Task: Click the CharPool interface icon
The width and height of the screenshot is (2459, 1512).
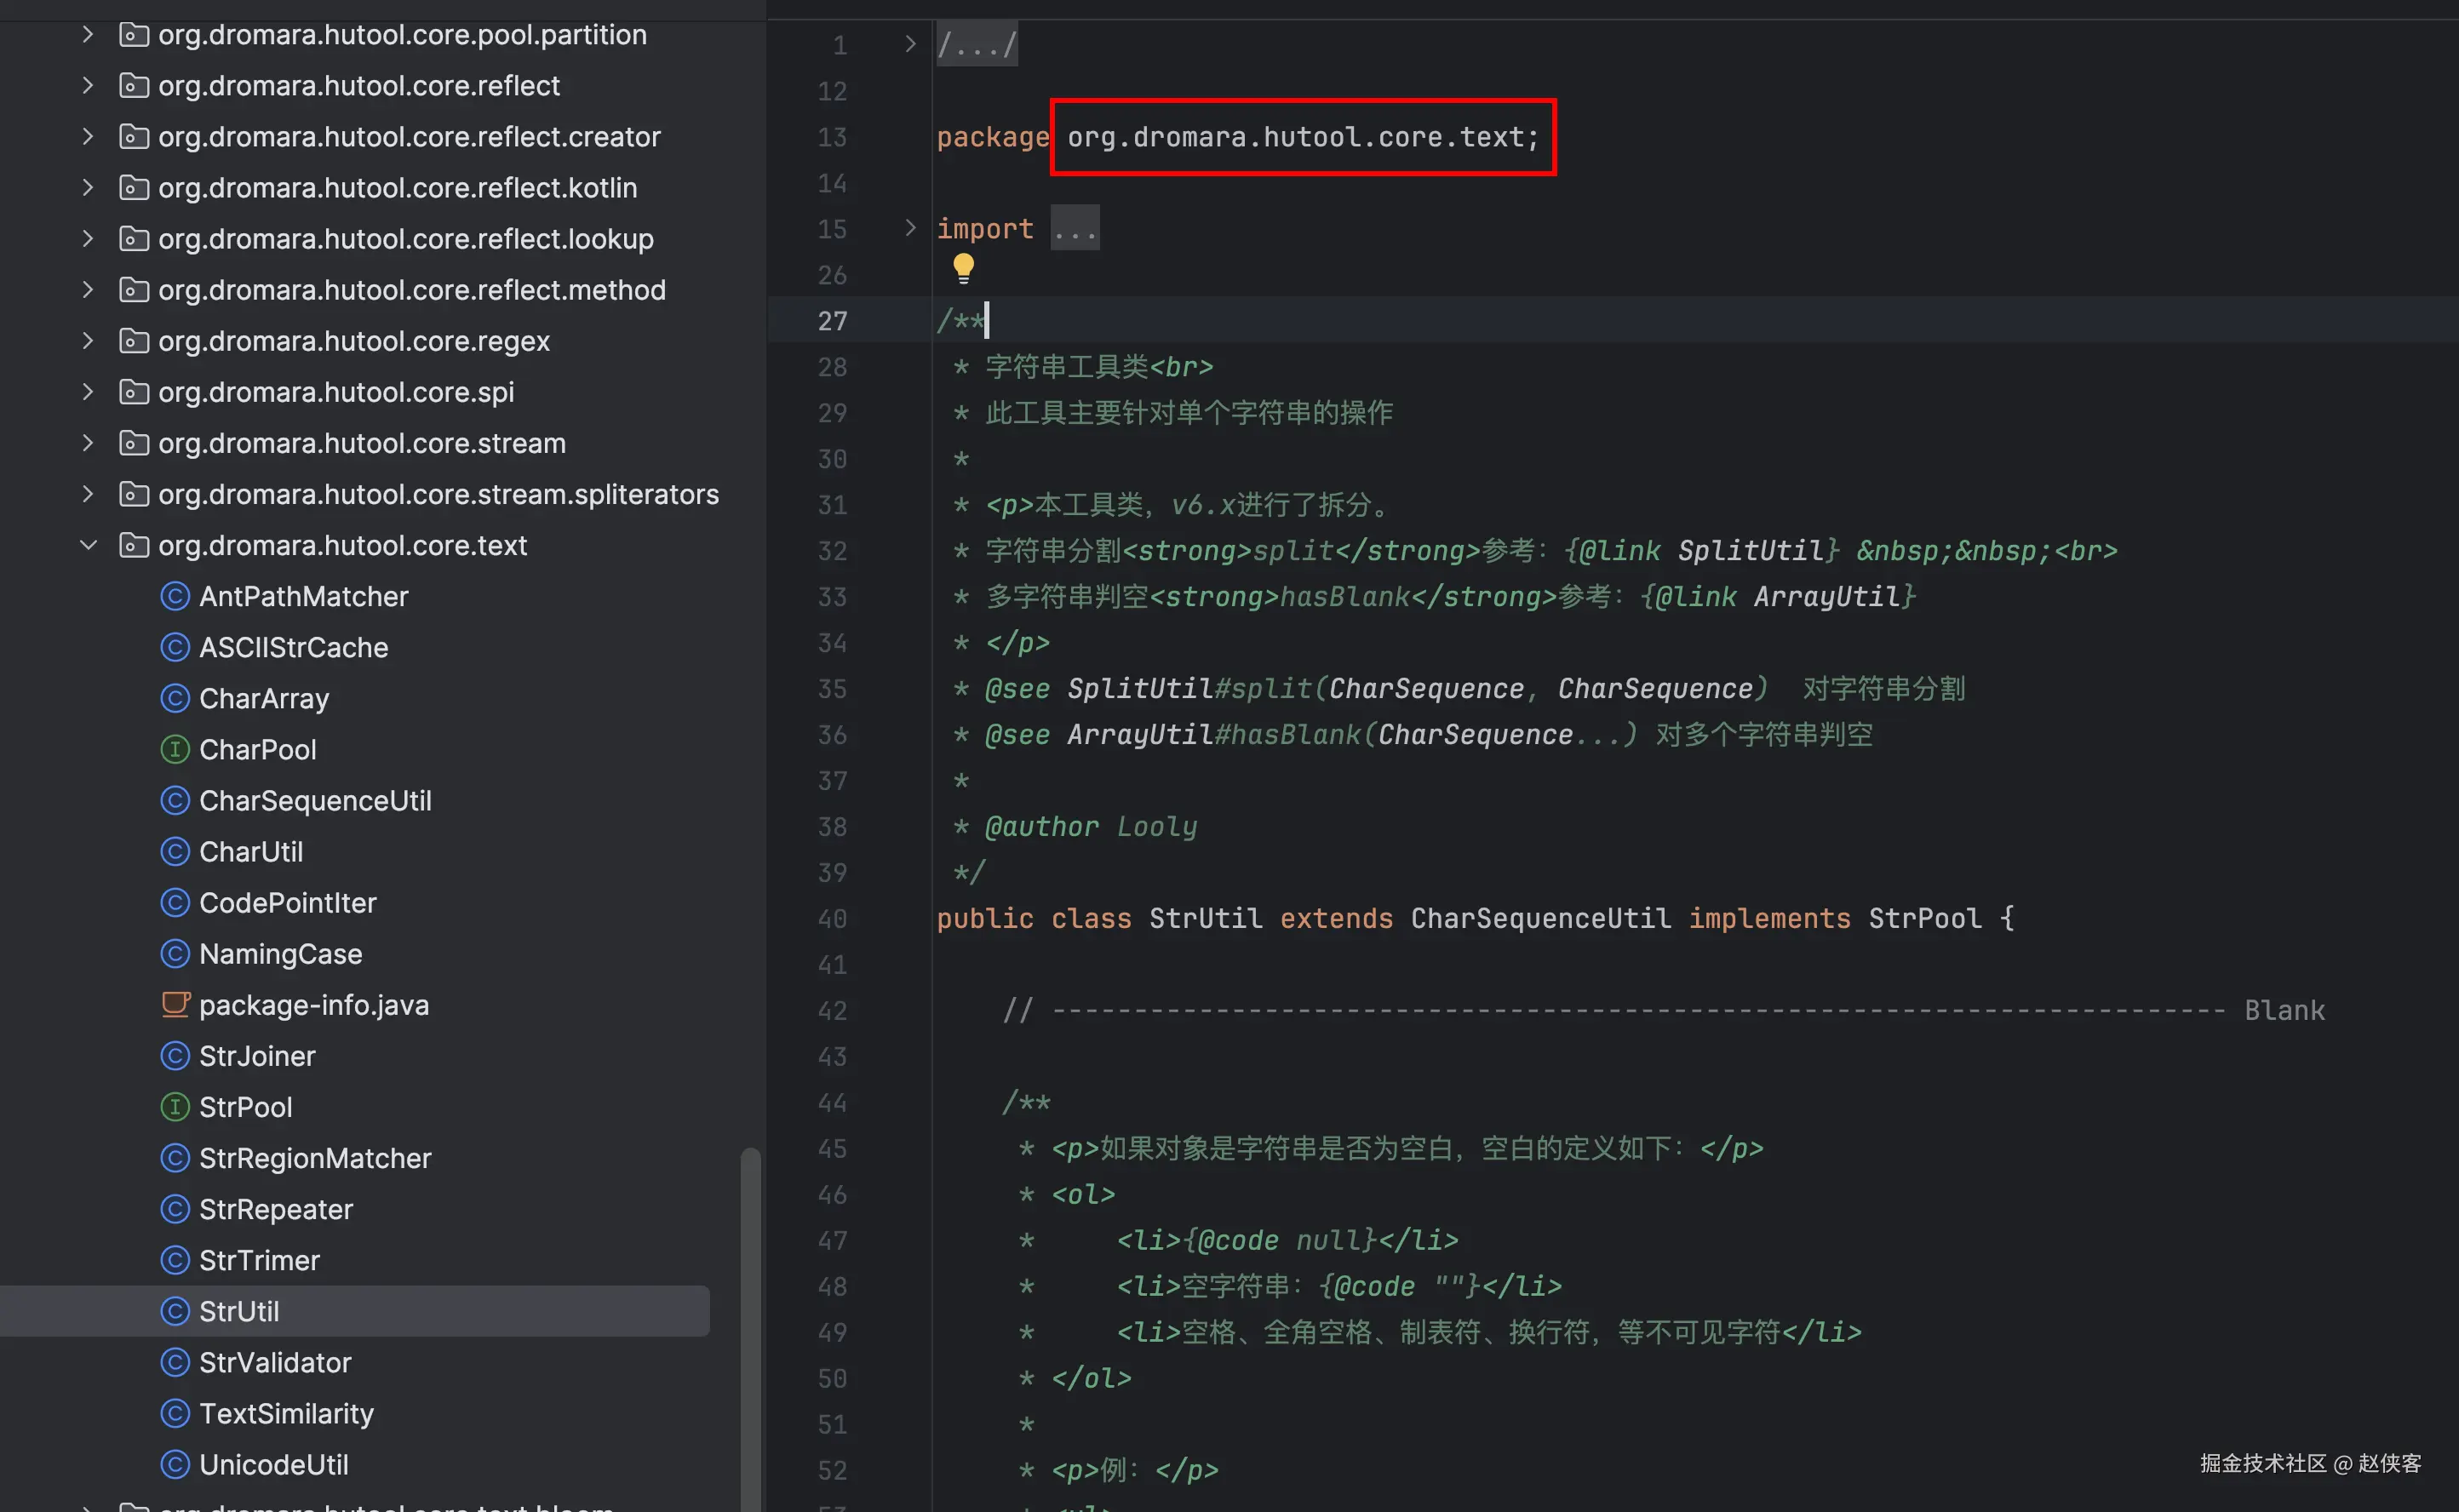Action: (x=175, y=749)
